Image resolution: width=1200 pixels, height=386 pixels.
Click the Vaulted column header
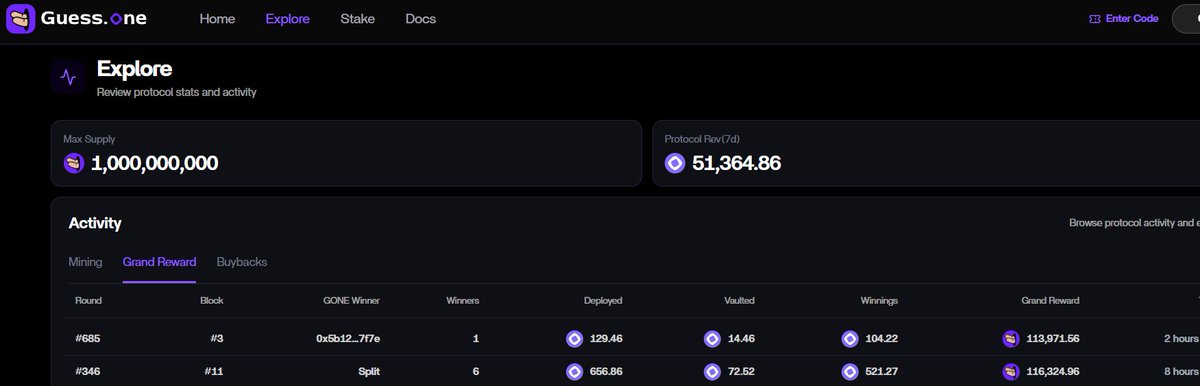(x=739, y=300)
